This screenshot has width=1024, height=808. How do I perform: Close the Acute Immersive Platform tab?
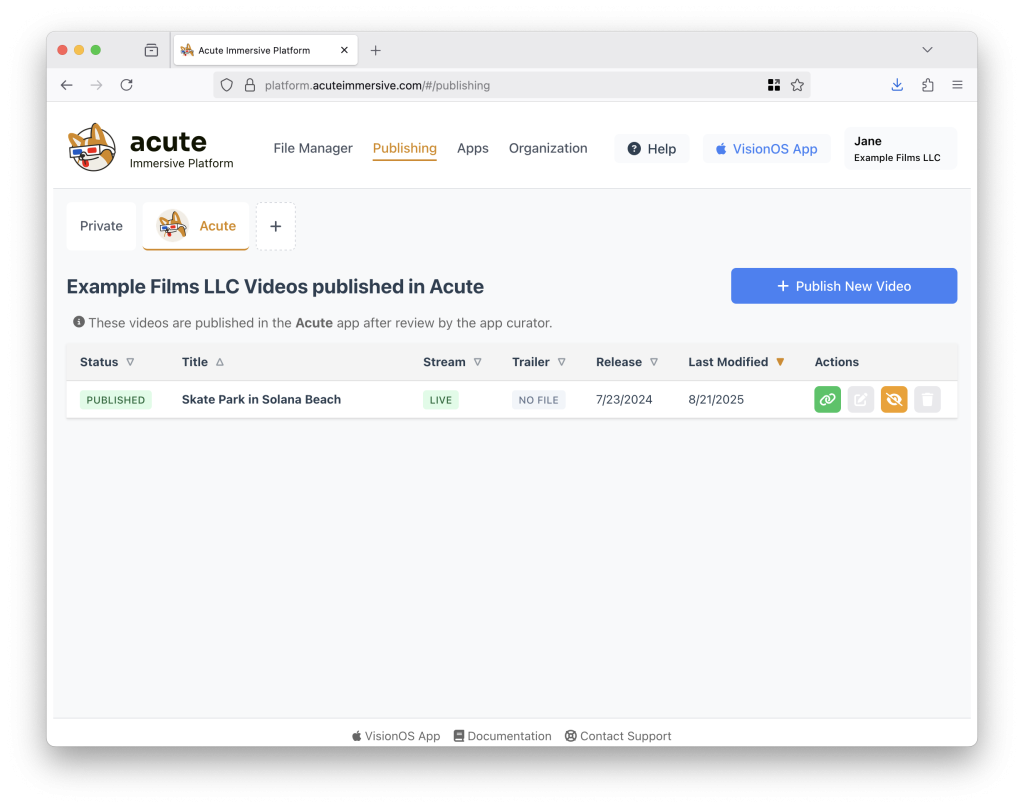pos(344,50)
